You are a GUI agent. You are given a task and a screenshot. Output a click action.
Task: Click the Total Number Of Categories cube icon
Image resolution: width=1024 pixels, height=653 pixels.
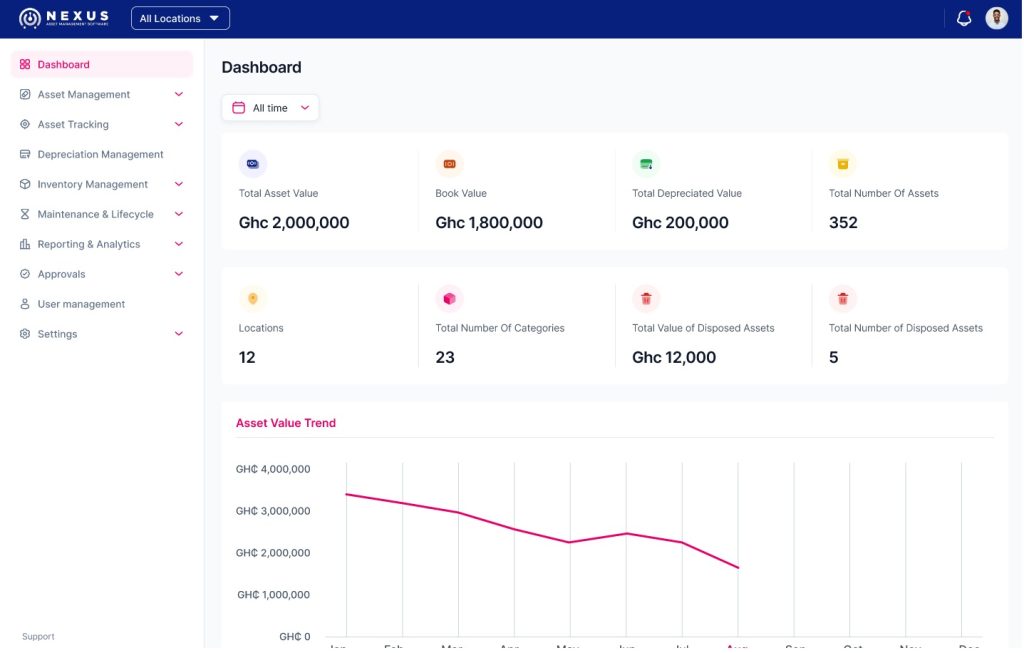[449, 298]
